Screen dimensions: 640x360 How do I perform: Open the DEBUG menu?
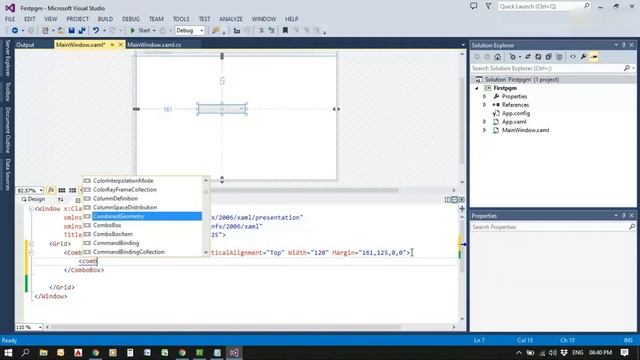pyautogui.click(x=131, y=19)
